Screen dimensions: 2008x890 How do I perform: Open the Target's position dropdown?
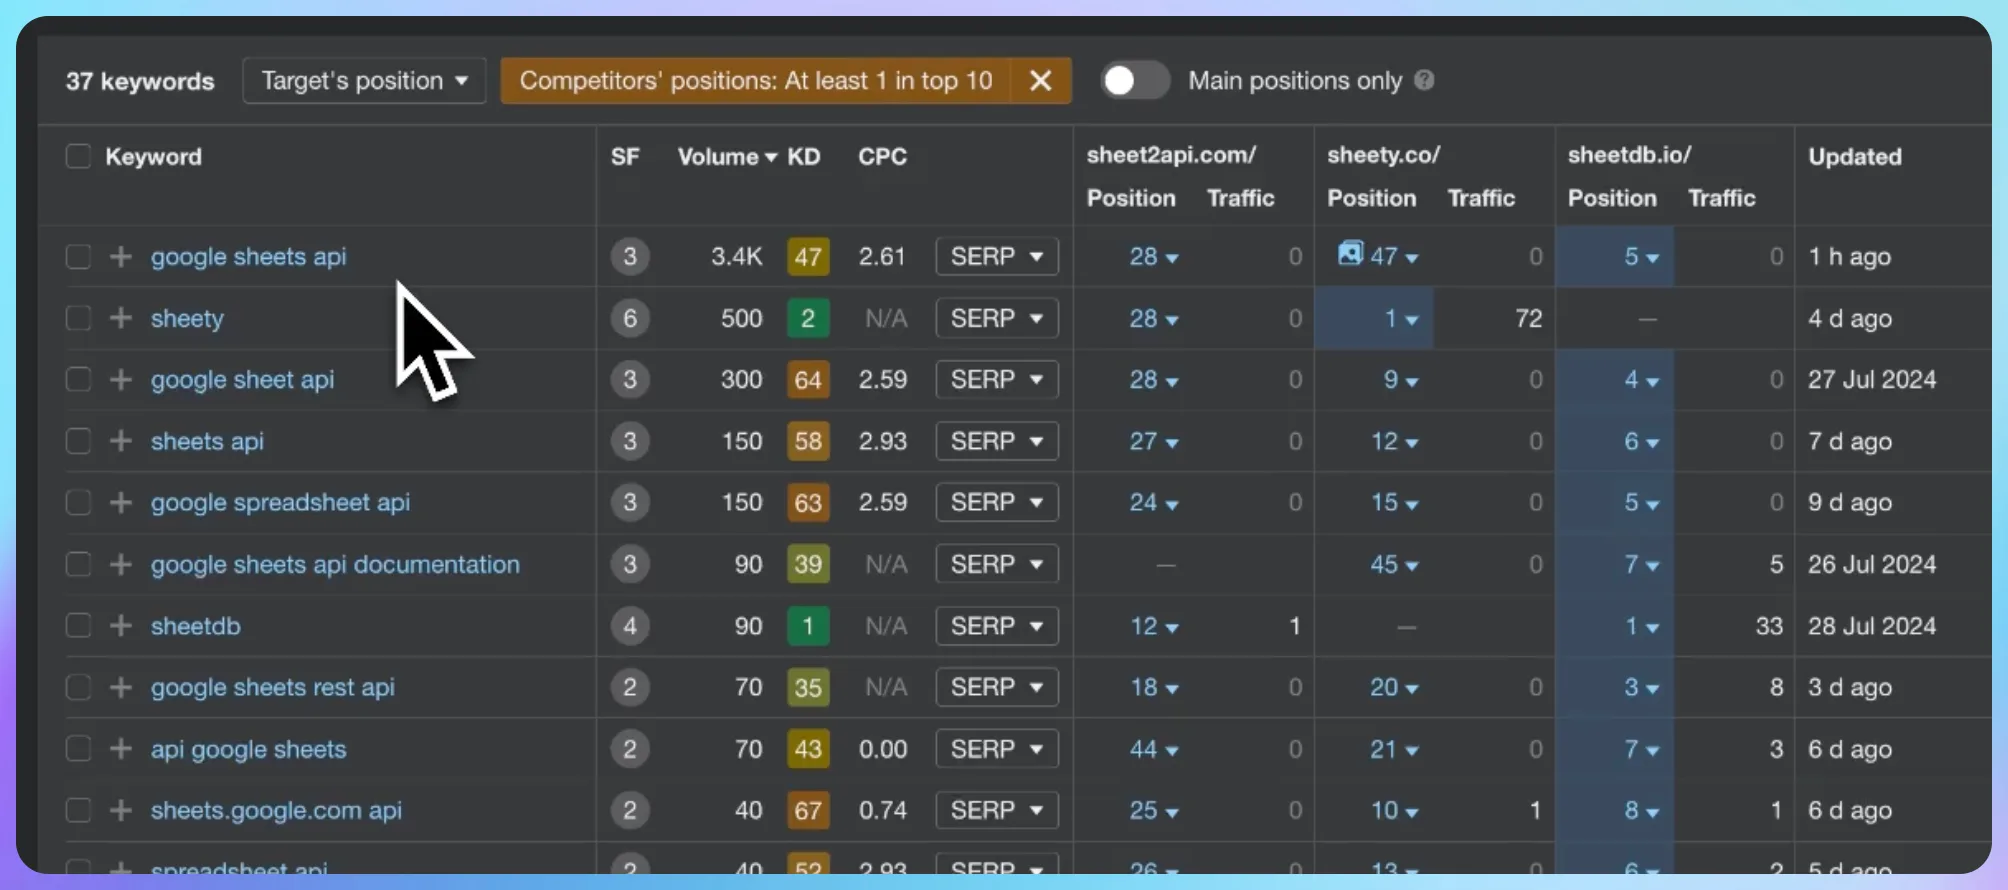click(x=364, y=81)
